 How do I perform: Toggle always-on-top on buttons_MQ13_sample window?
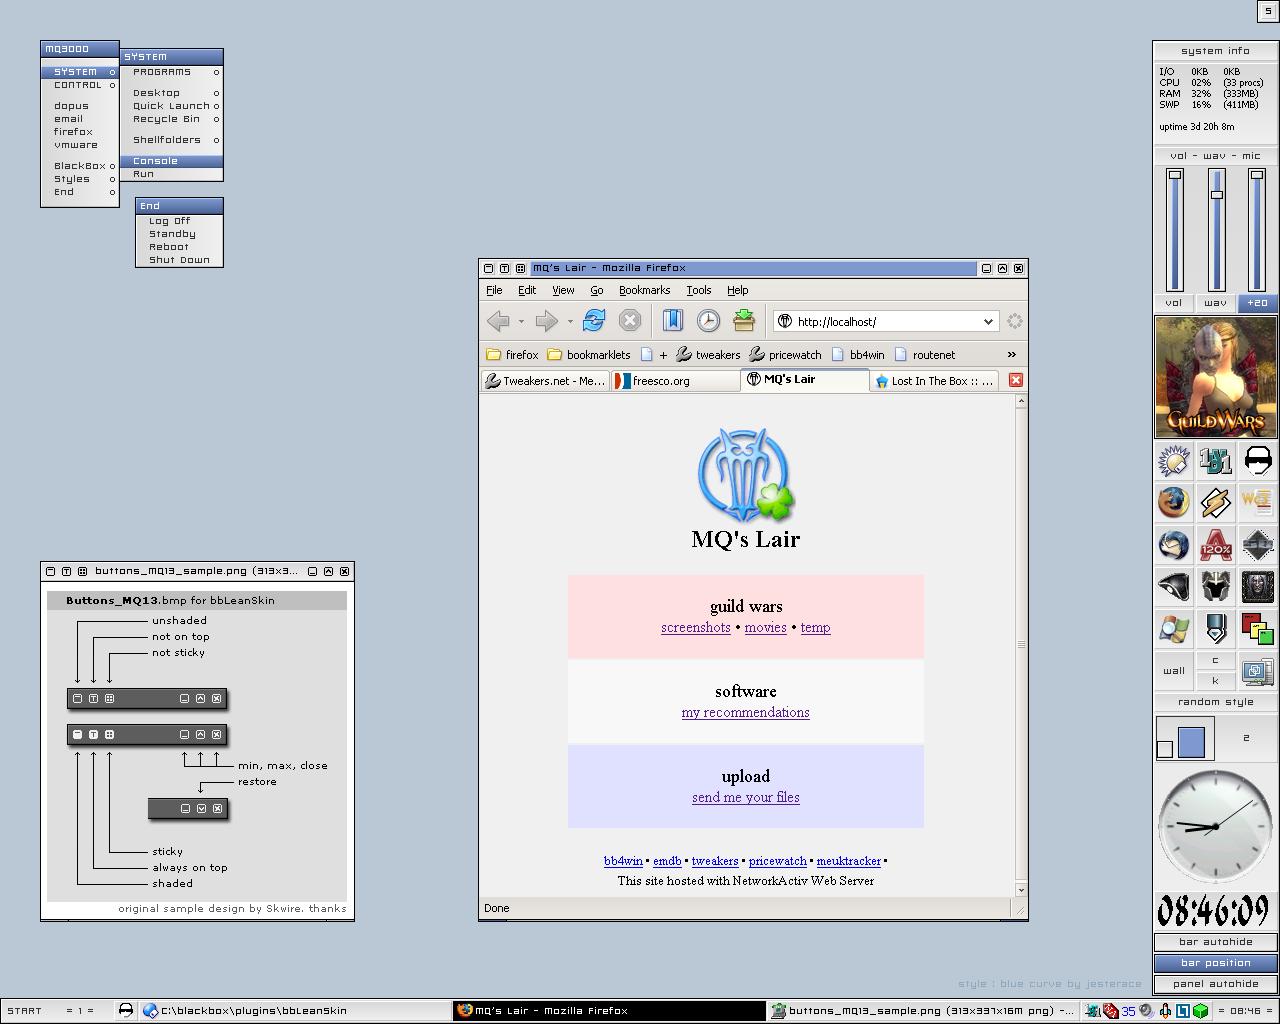(x=66, y=571)
